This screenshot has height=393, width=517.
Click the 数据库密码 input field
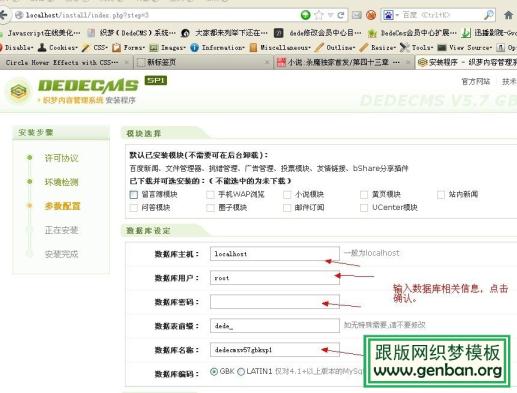pyautogui.click(x=275, y=302)
